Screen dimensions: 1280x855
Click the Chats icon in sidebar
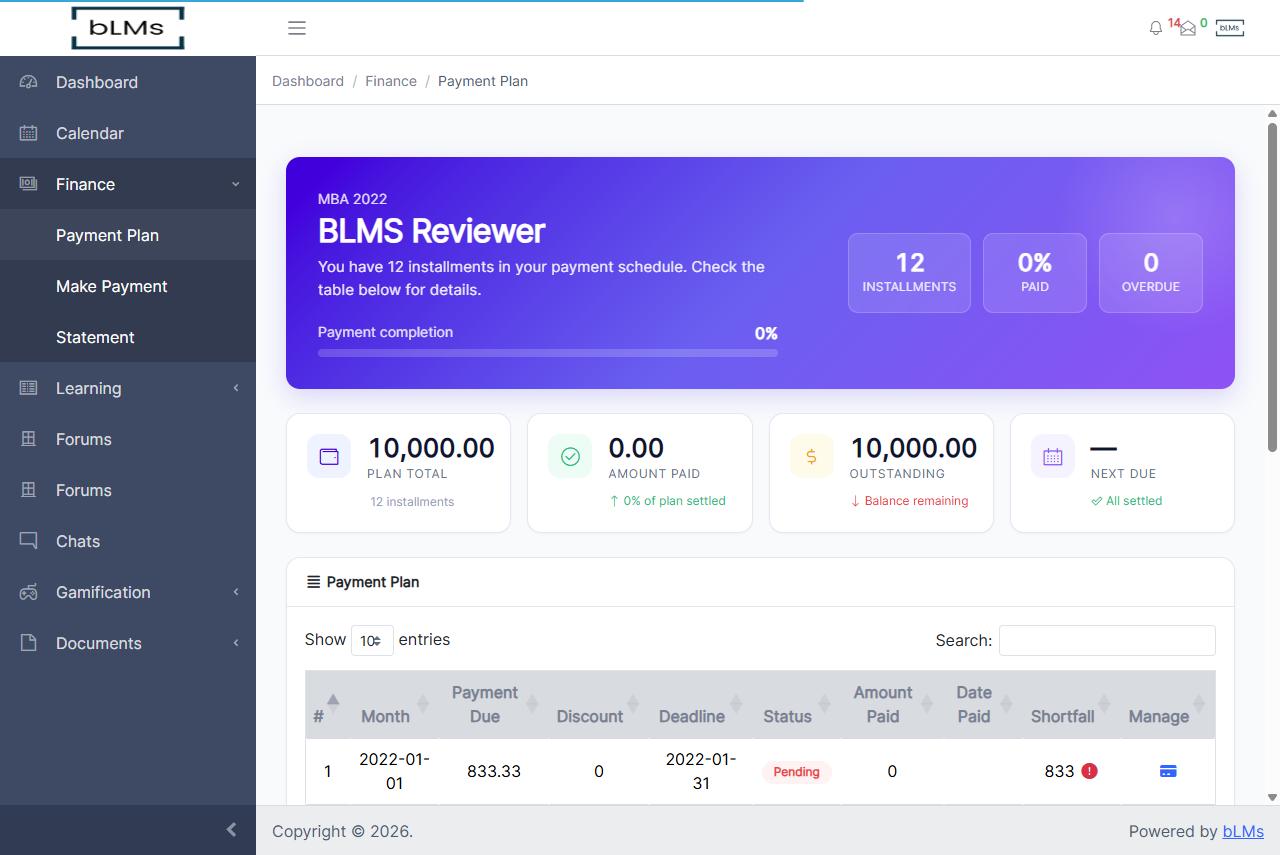pyautogui.click(x=28, y=541)
